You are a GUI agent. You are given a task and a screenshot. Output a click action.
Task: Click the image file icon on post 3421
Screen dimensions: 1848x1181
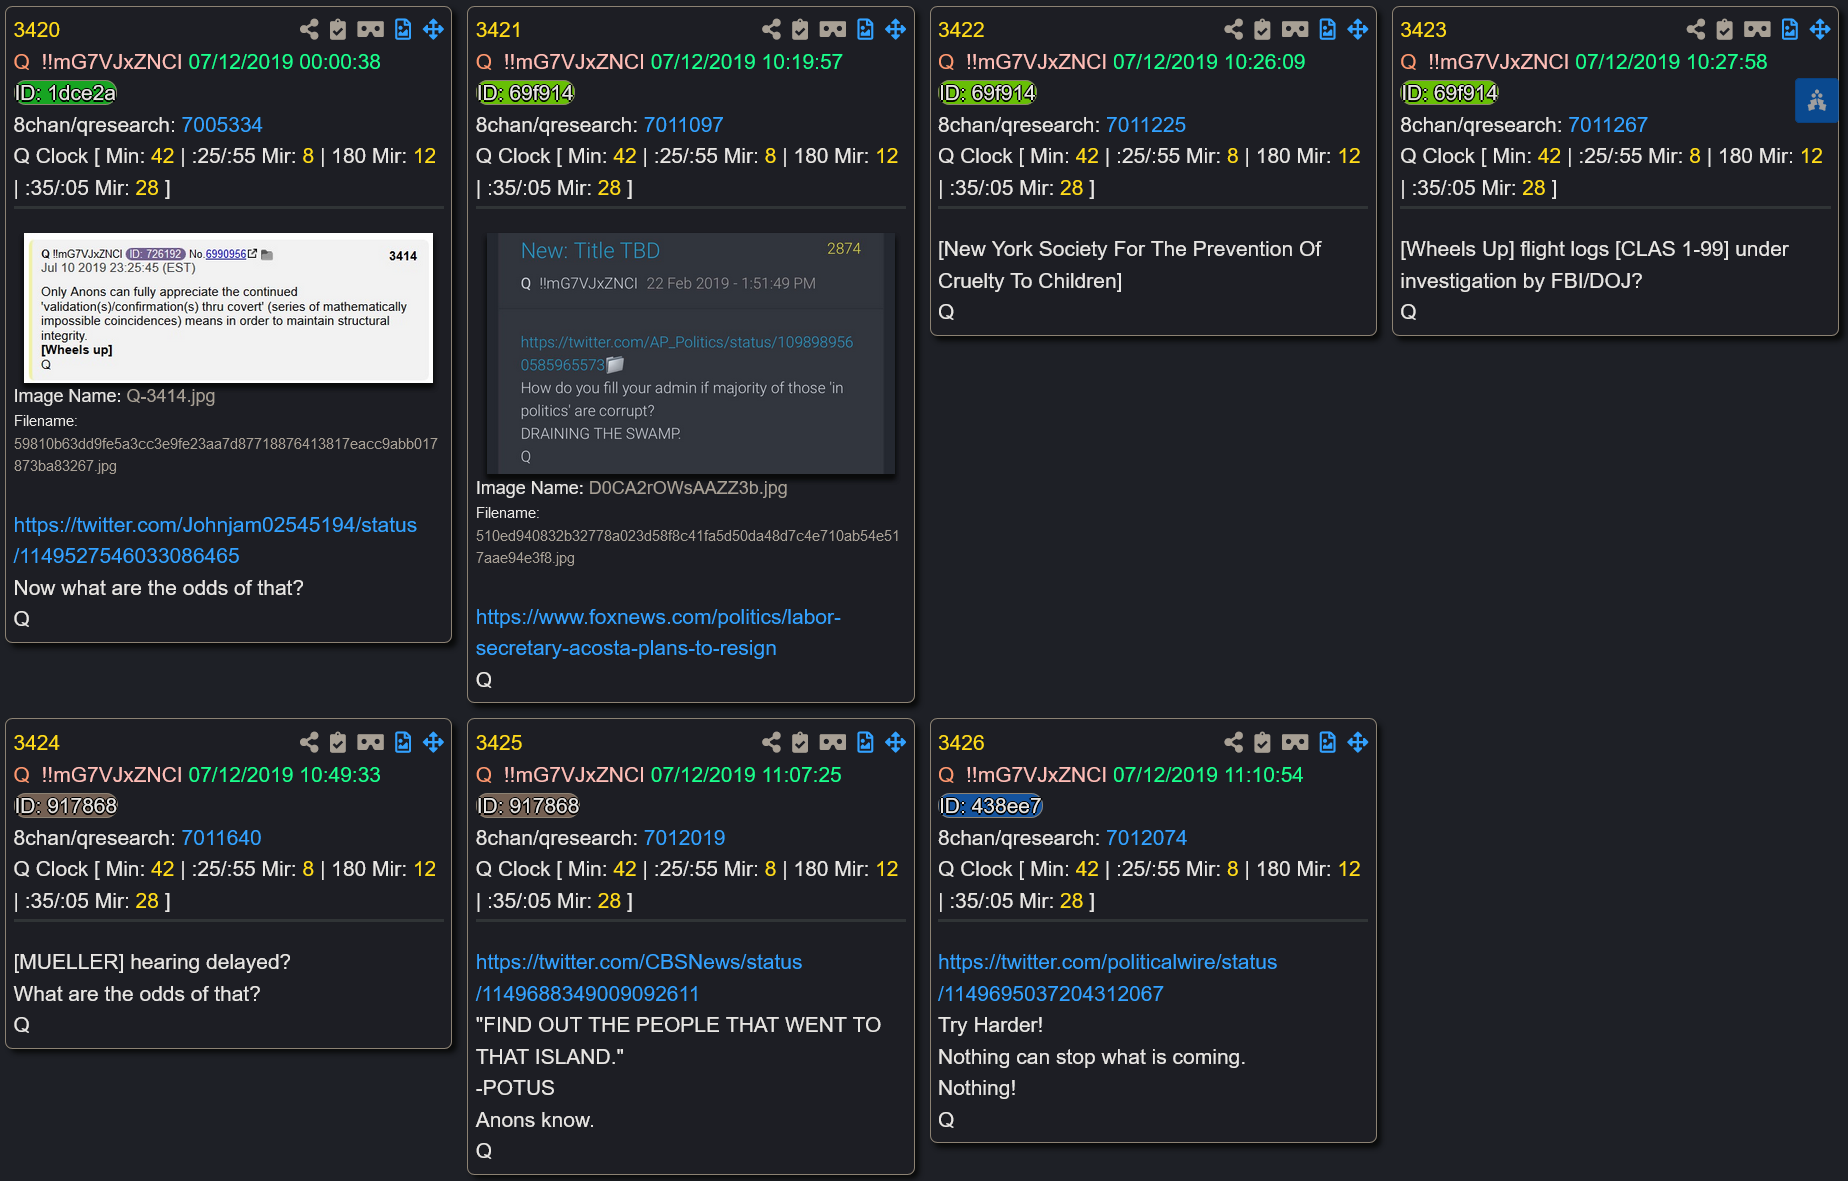click(865, 30)
